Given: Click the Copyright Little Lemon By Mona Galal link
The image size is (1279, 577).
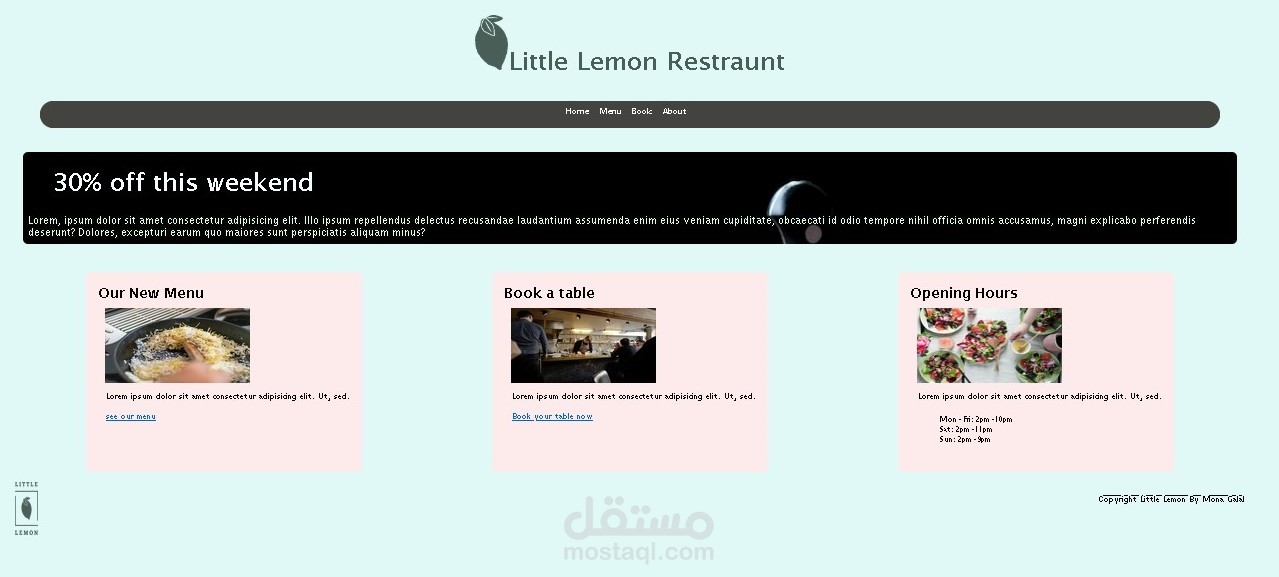Looking at the screenshot, I should click(1170, 499).
